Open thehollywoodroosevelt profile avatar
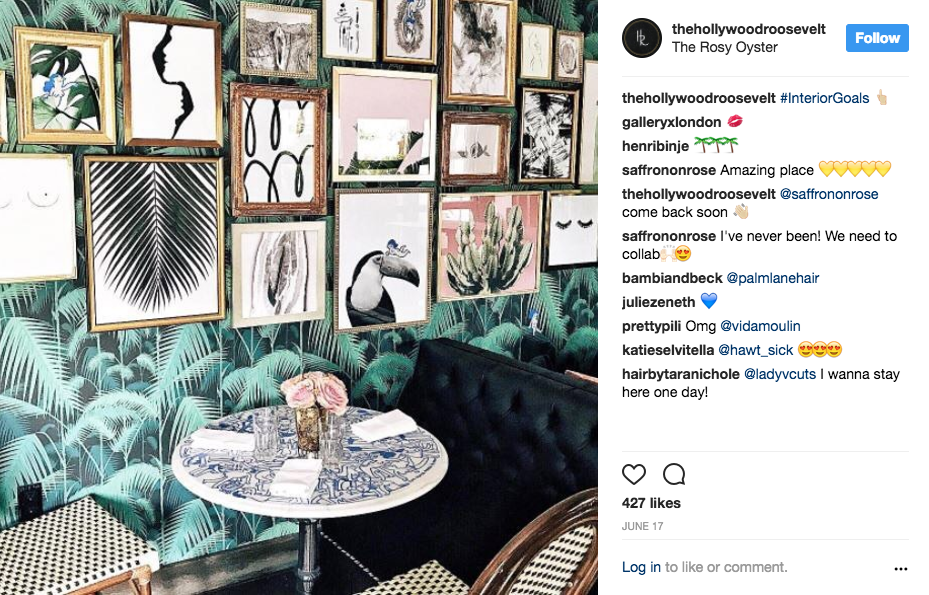The height and width of the screenshot is (595, 929). click(642, 38)
